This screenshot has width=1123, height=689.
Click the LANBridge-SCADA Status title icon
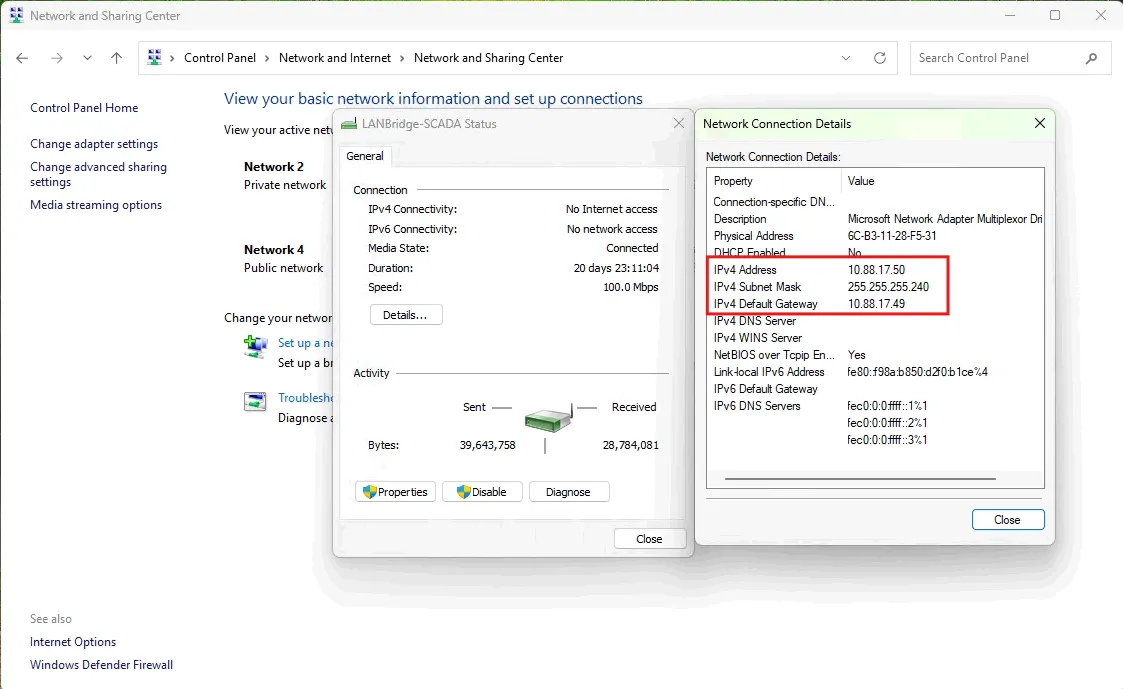tap(349, 124)
